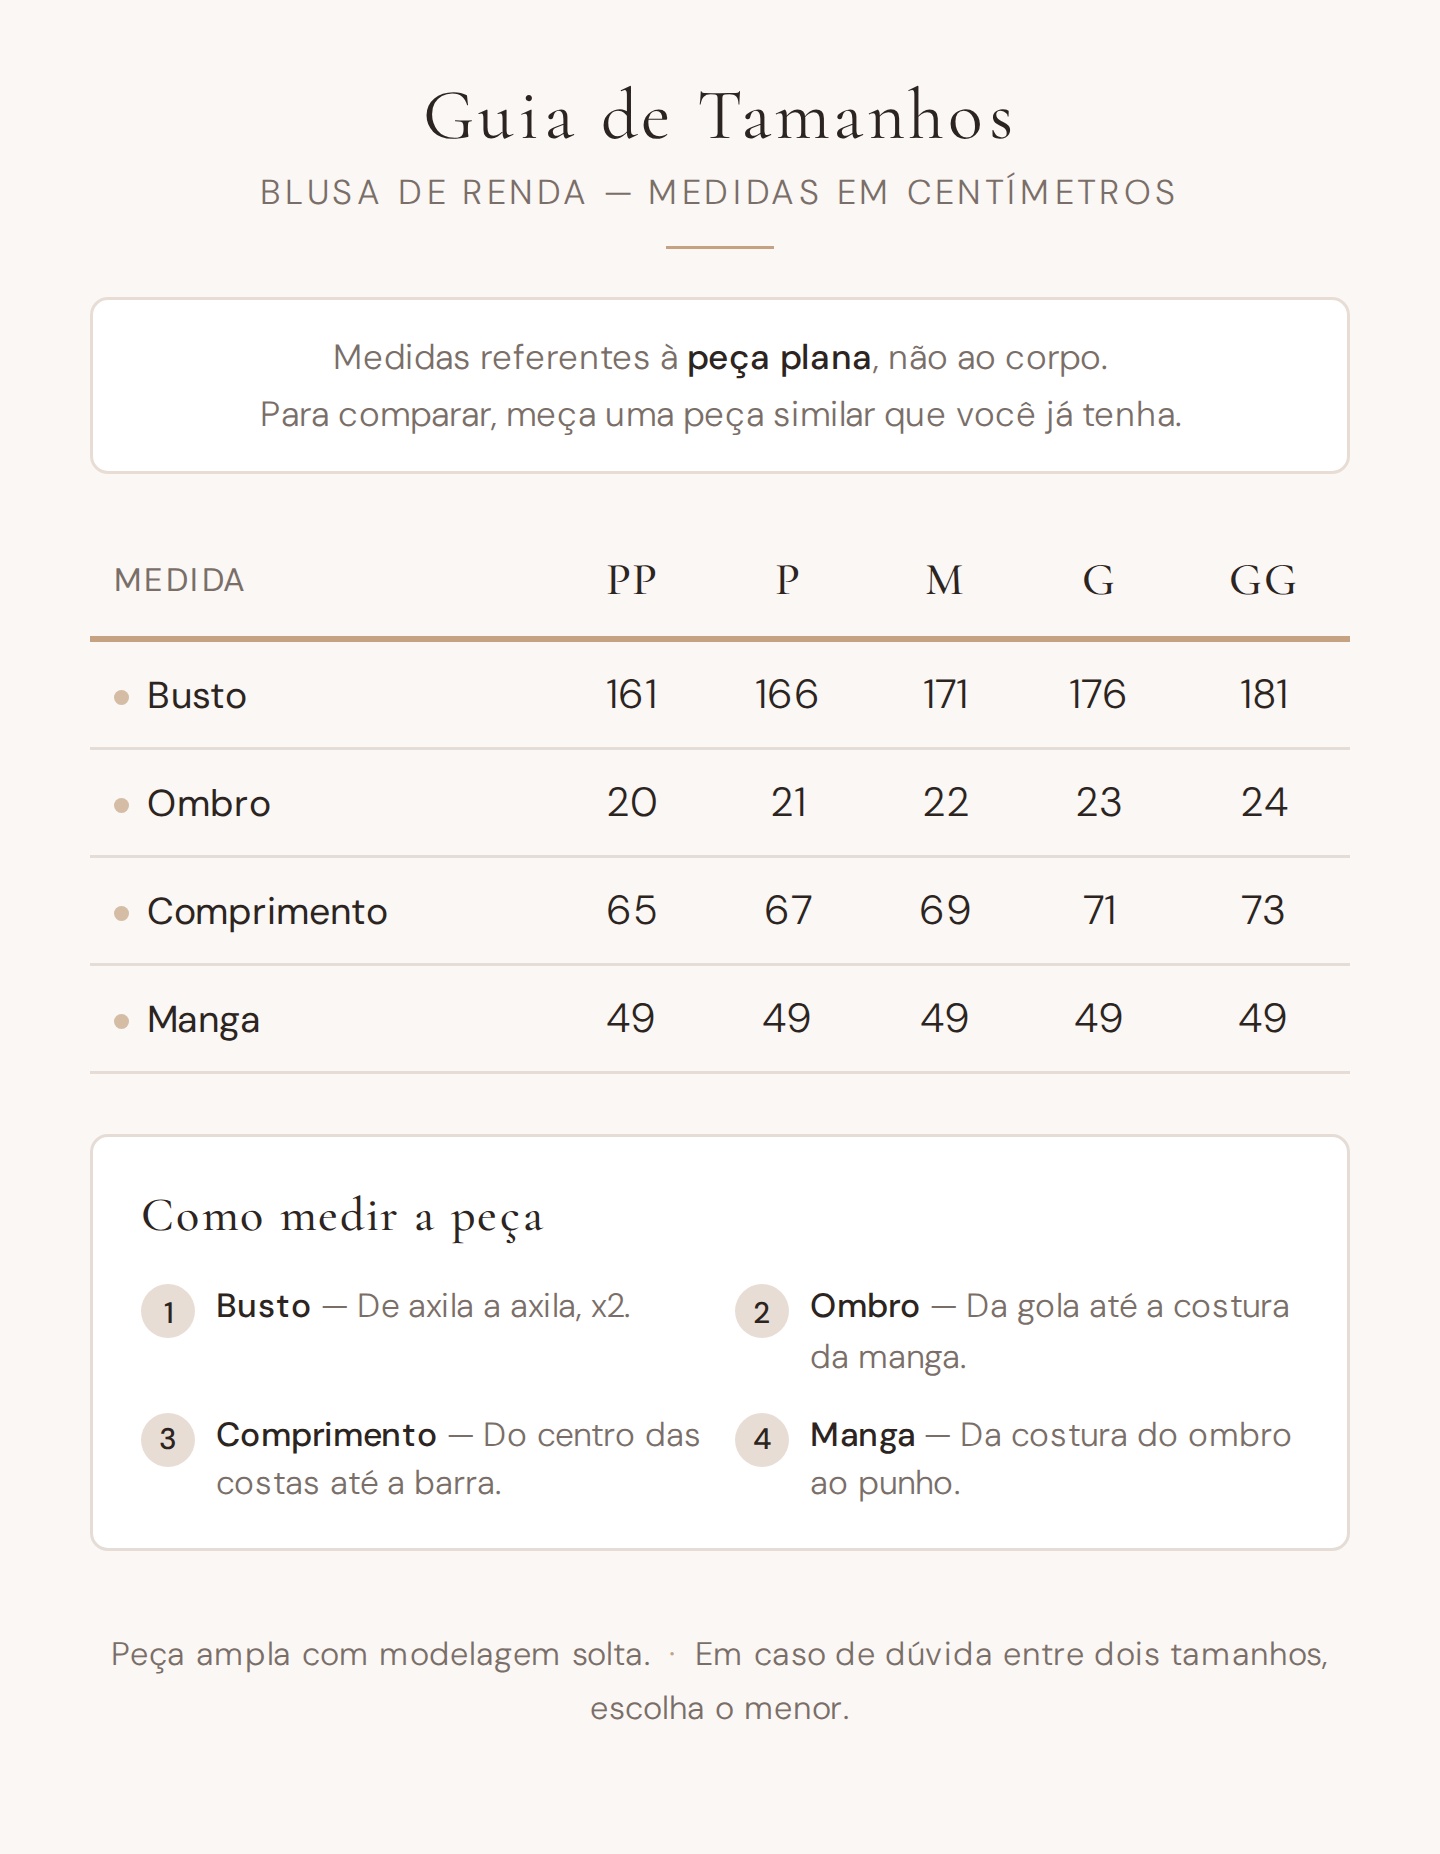Click the number 3 circle beside Comprimento
Viewport: 1440px width, 1854px height.
pos(168,1439)
